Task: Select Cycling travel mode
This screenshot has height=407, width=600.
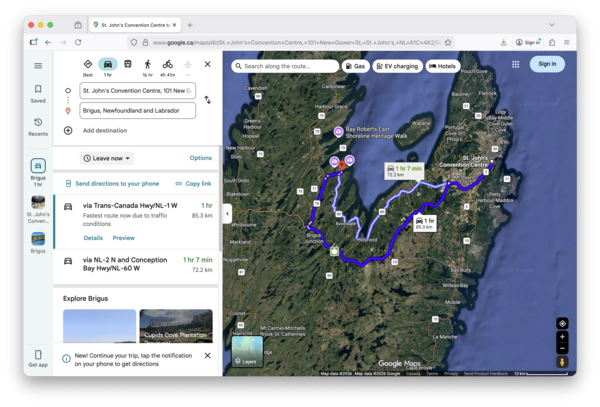Action: [x=168, y=67]
